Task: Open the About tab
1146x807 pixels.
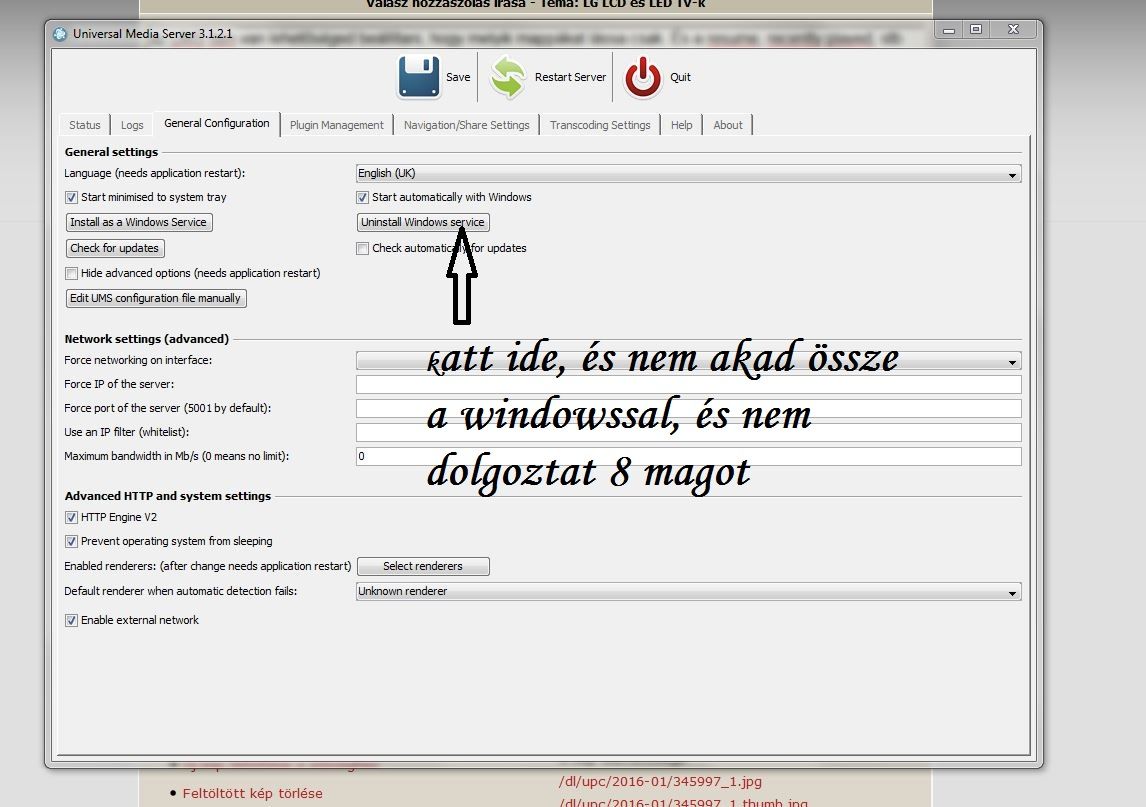Action: 728,125
